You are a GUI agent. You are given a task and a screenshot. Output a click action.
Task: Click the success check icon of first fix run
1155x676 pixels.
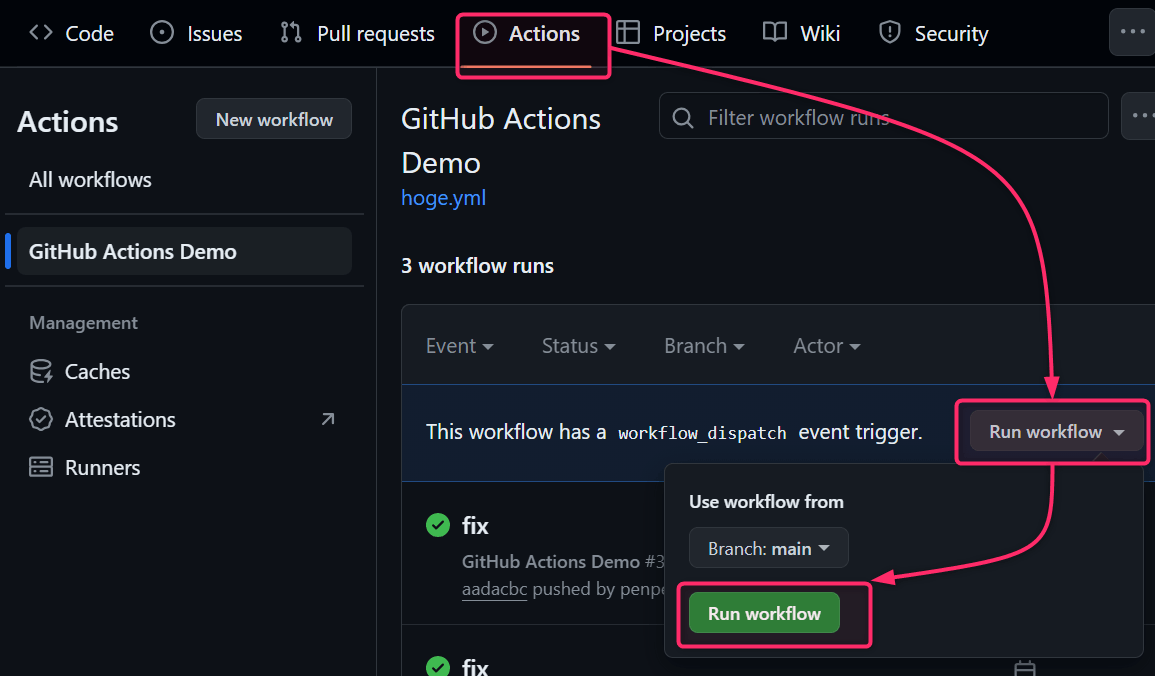click(438, 526)
